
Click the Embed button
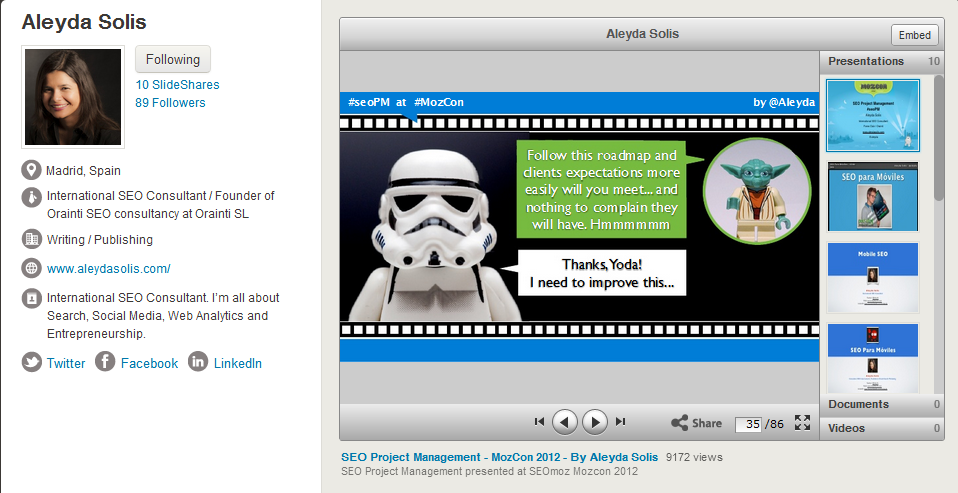[x=914, y=35]
